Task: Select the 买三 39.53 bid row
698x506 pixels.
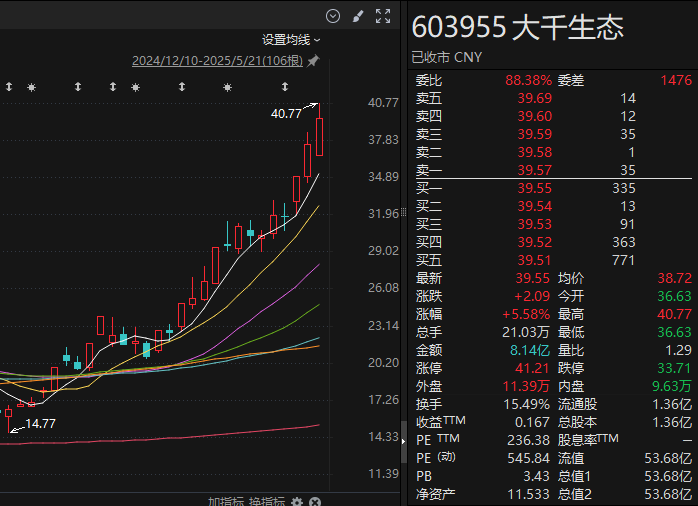Action: click(x=553, y=224)
